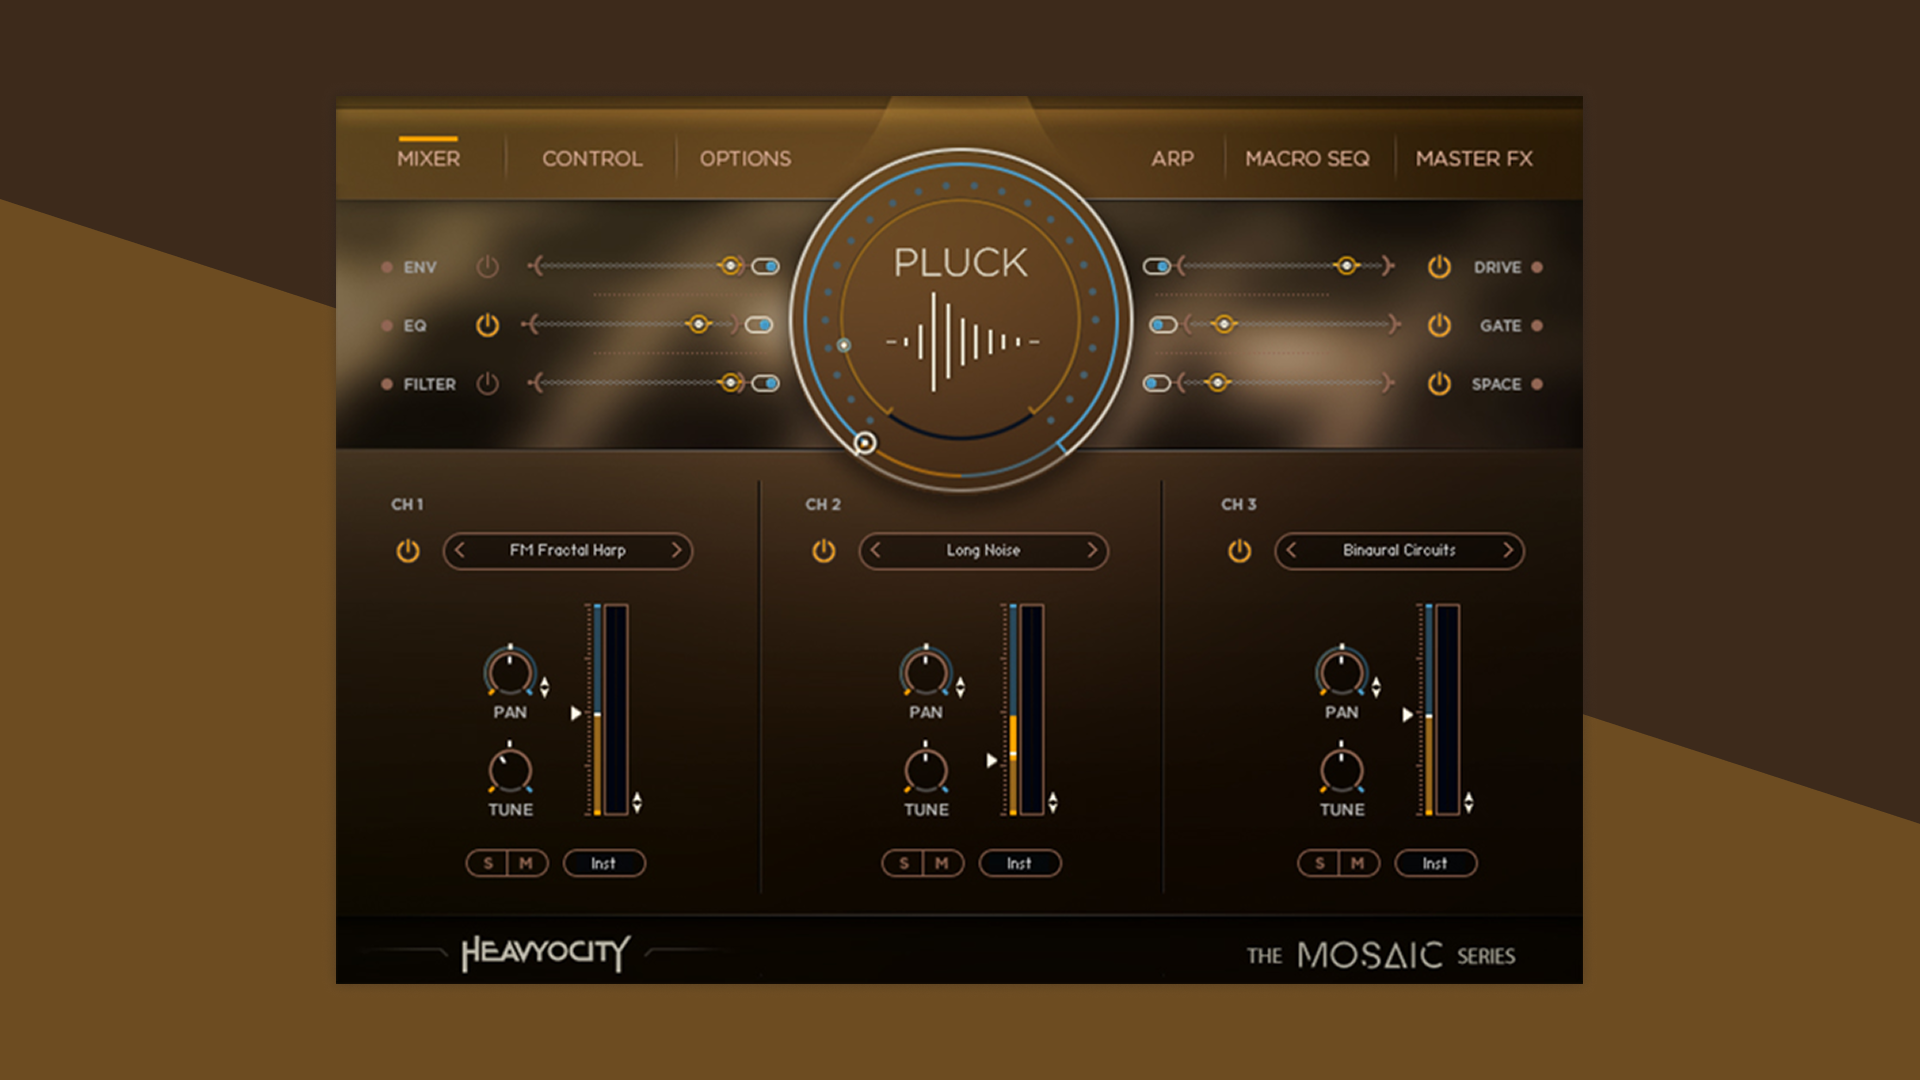Mute channel CH 2
The width and height of the screenshot is (1920, 1080).
click(x=942, y=863)
